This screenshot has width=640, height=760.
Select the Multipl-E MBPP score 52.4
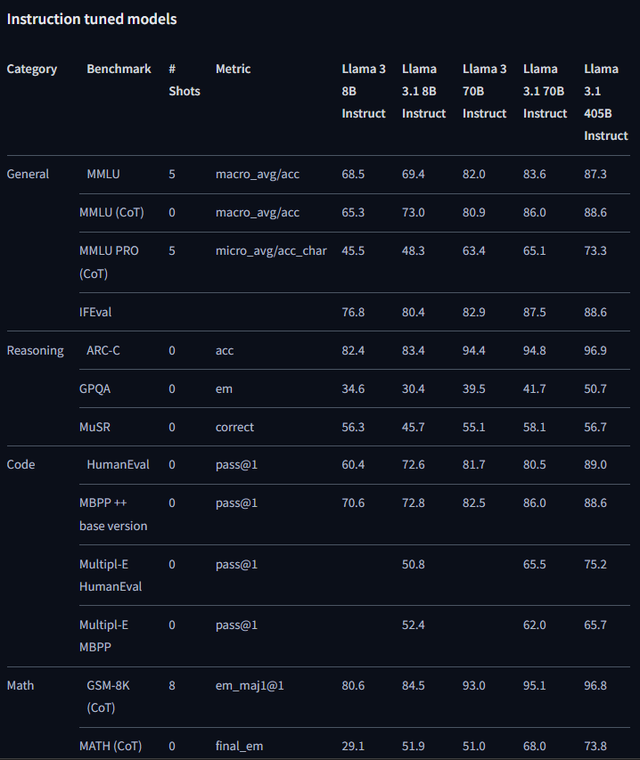pos(413,625)
